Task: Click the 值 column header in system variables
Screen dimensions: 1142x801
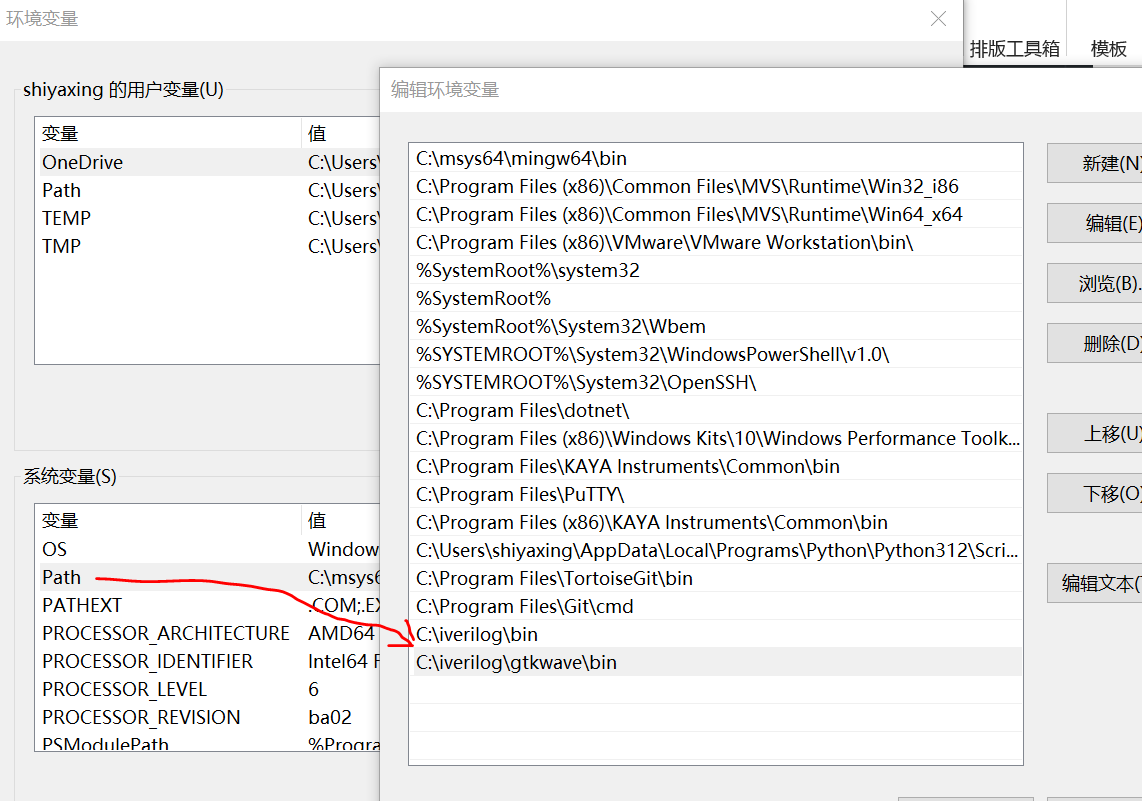Action: (x=341, y=520)
